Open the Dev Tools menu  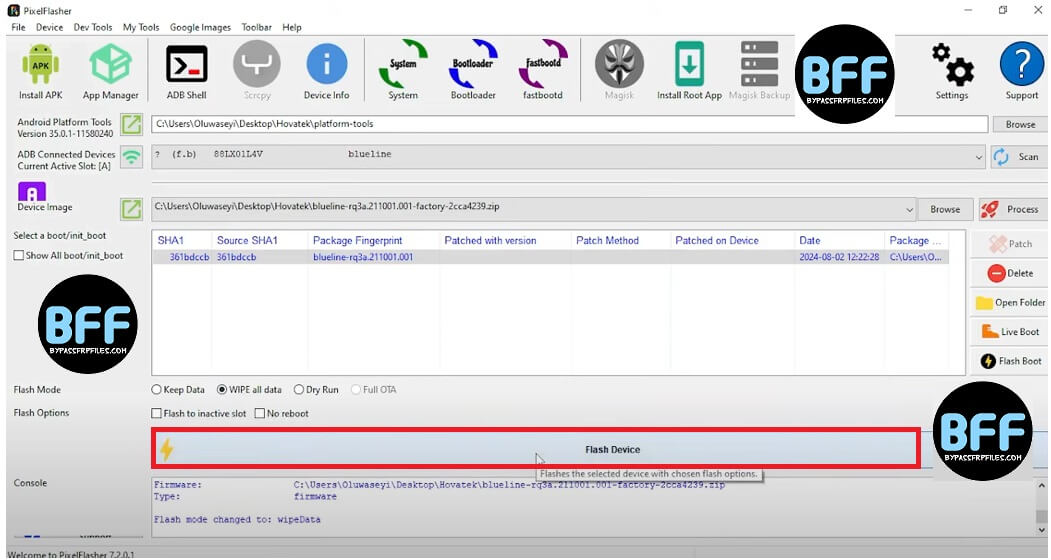[93, 27]
